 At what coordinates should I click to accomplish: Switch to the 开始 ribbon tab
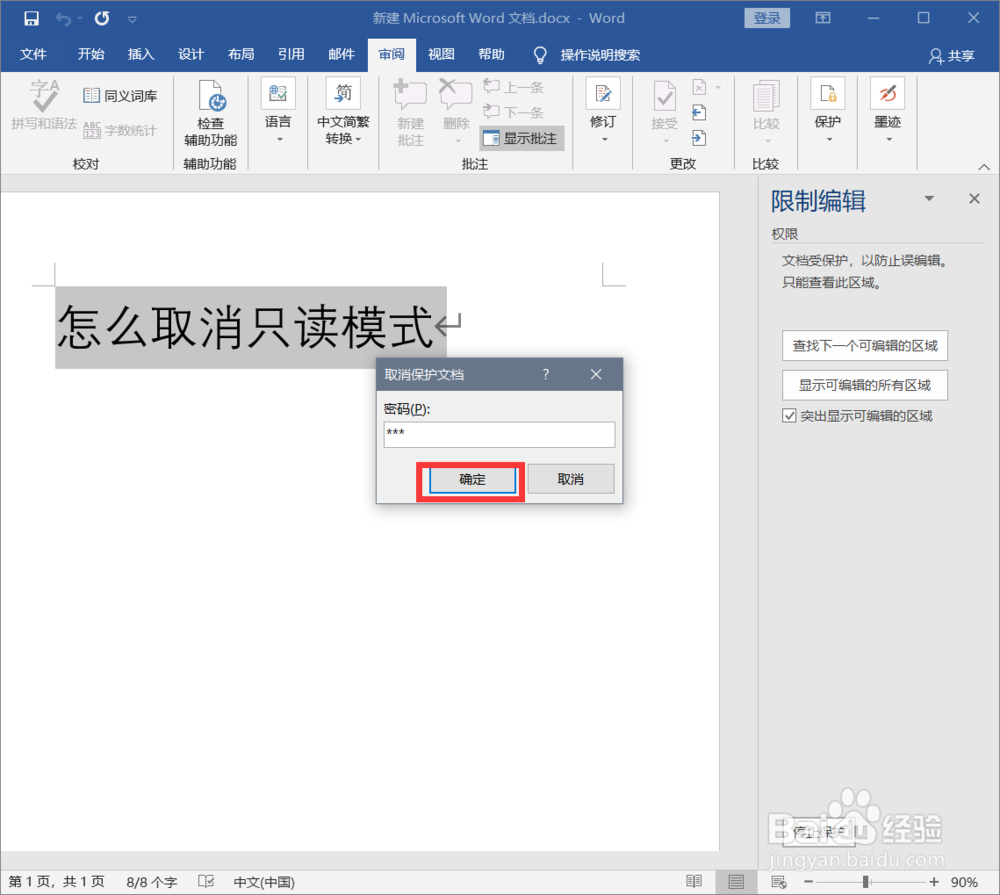(x=91, y=55)
